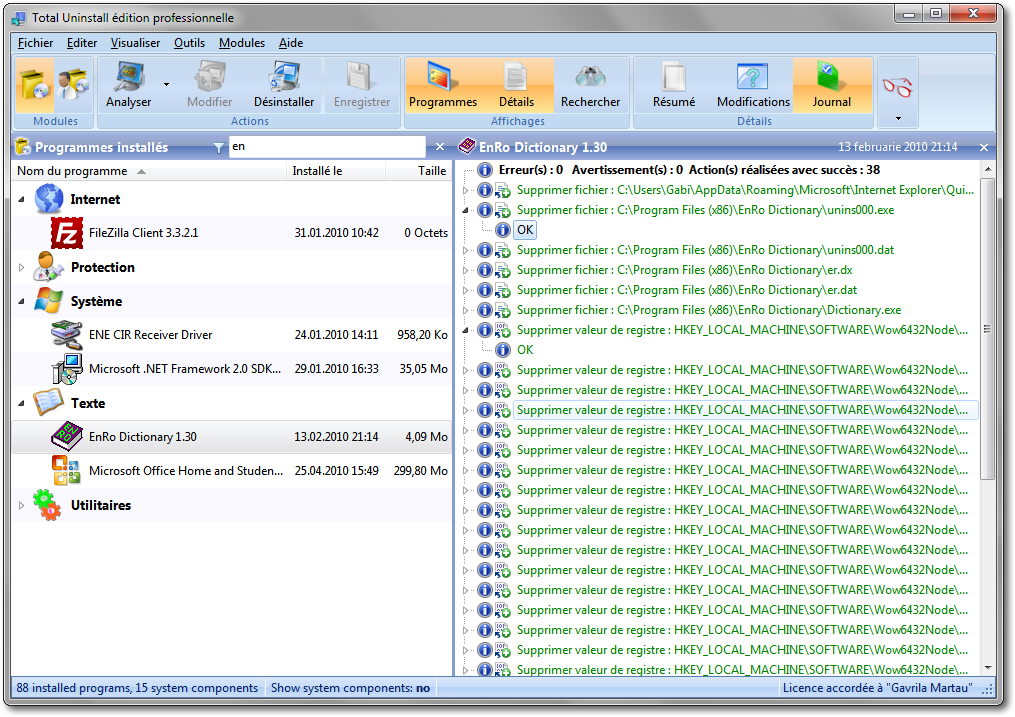Click info icon beside Erreur(s) summary
This screenshot has height=717, width=1015.
click(x=485, y=170)
